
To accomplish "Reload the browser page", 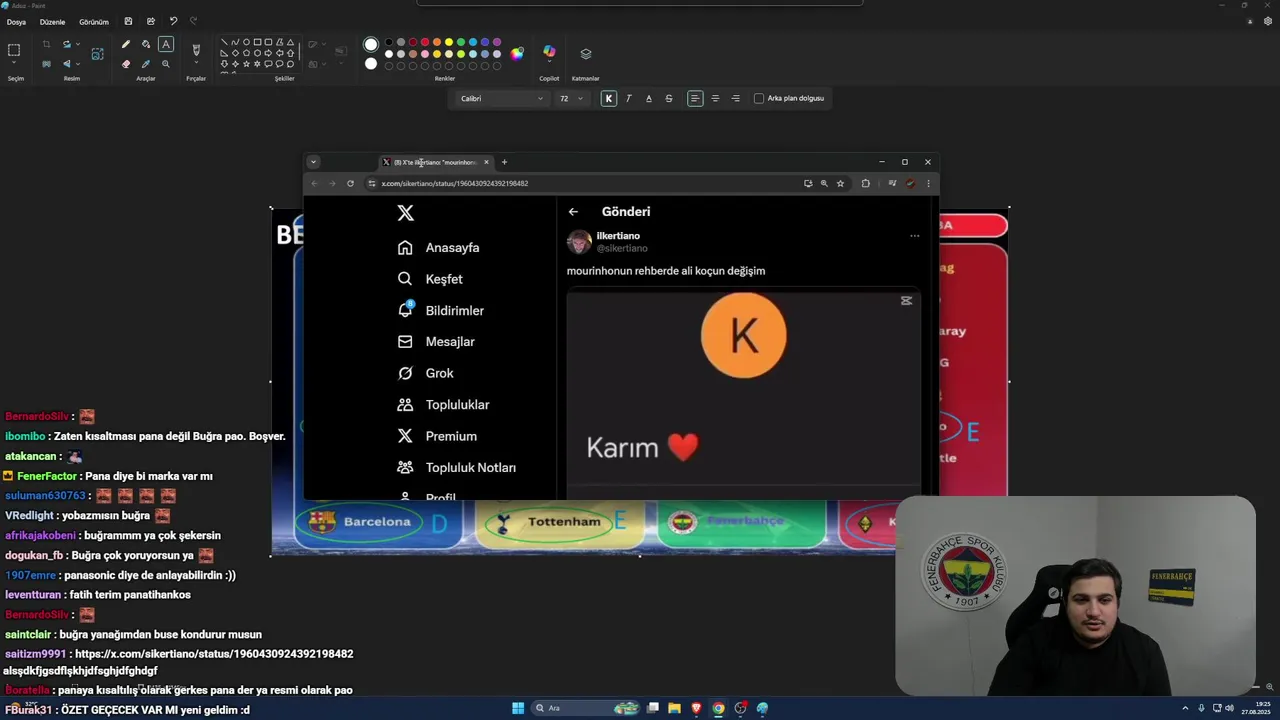I will click(x=350, y=183).
